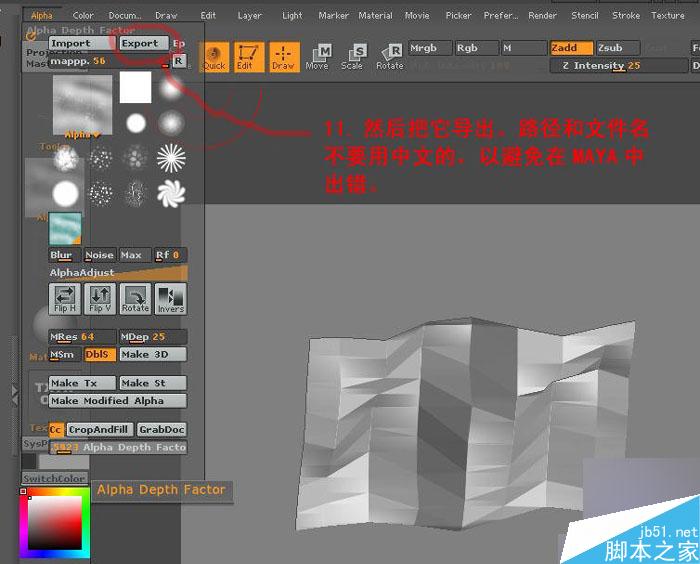Screen dimensions: 700x564
Task: Toggle Edit mode icon
Action: 249,57
